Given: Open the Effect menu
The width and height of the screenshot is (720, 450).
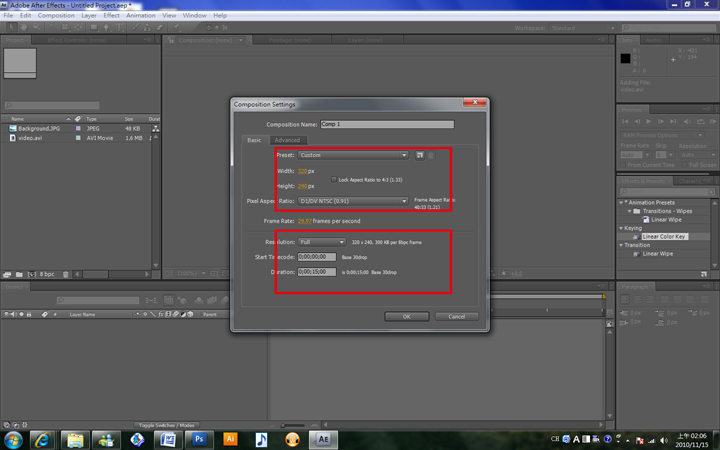Looking at the screenshot, I should pyautogui.click(x=112, y=15).
